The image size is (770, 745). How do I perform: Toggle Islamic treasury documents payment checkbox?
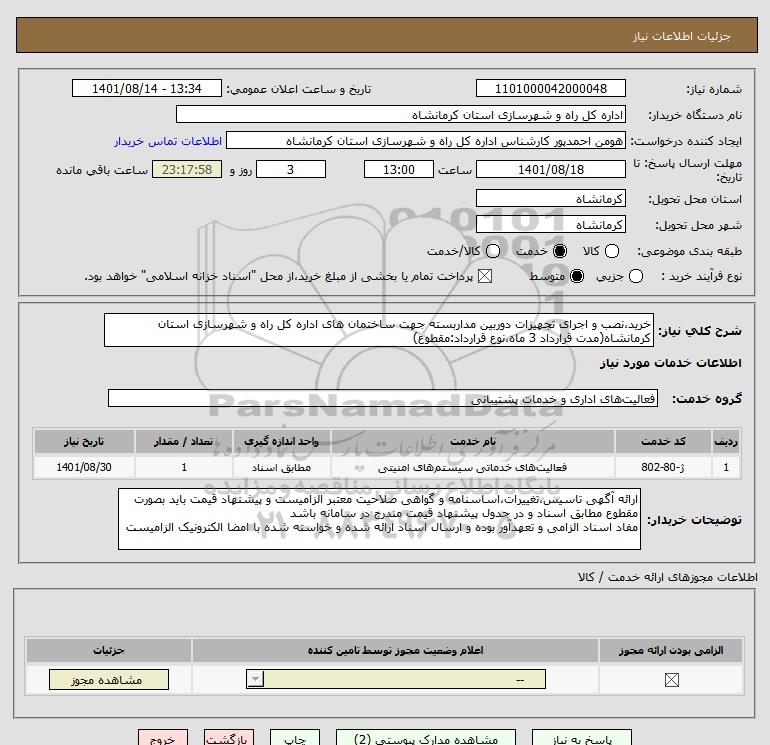coord(485,276)
